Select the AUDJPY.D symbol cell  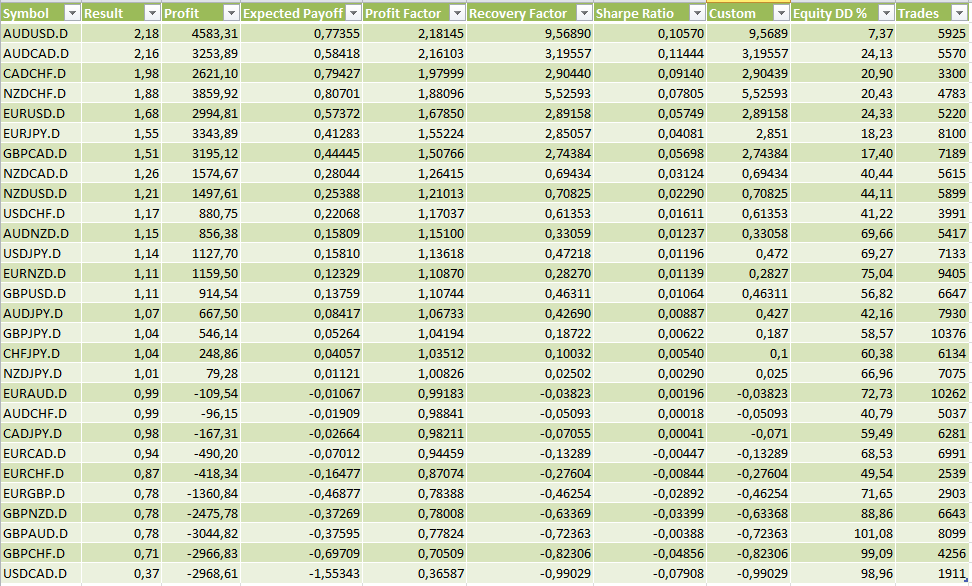click(41, 313)
